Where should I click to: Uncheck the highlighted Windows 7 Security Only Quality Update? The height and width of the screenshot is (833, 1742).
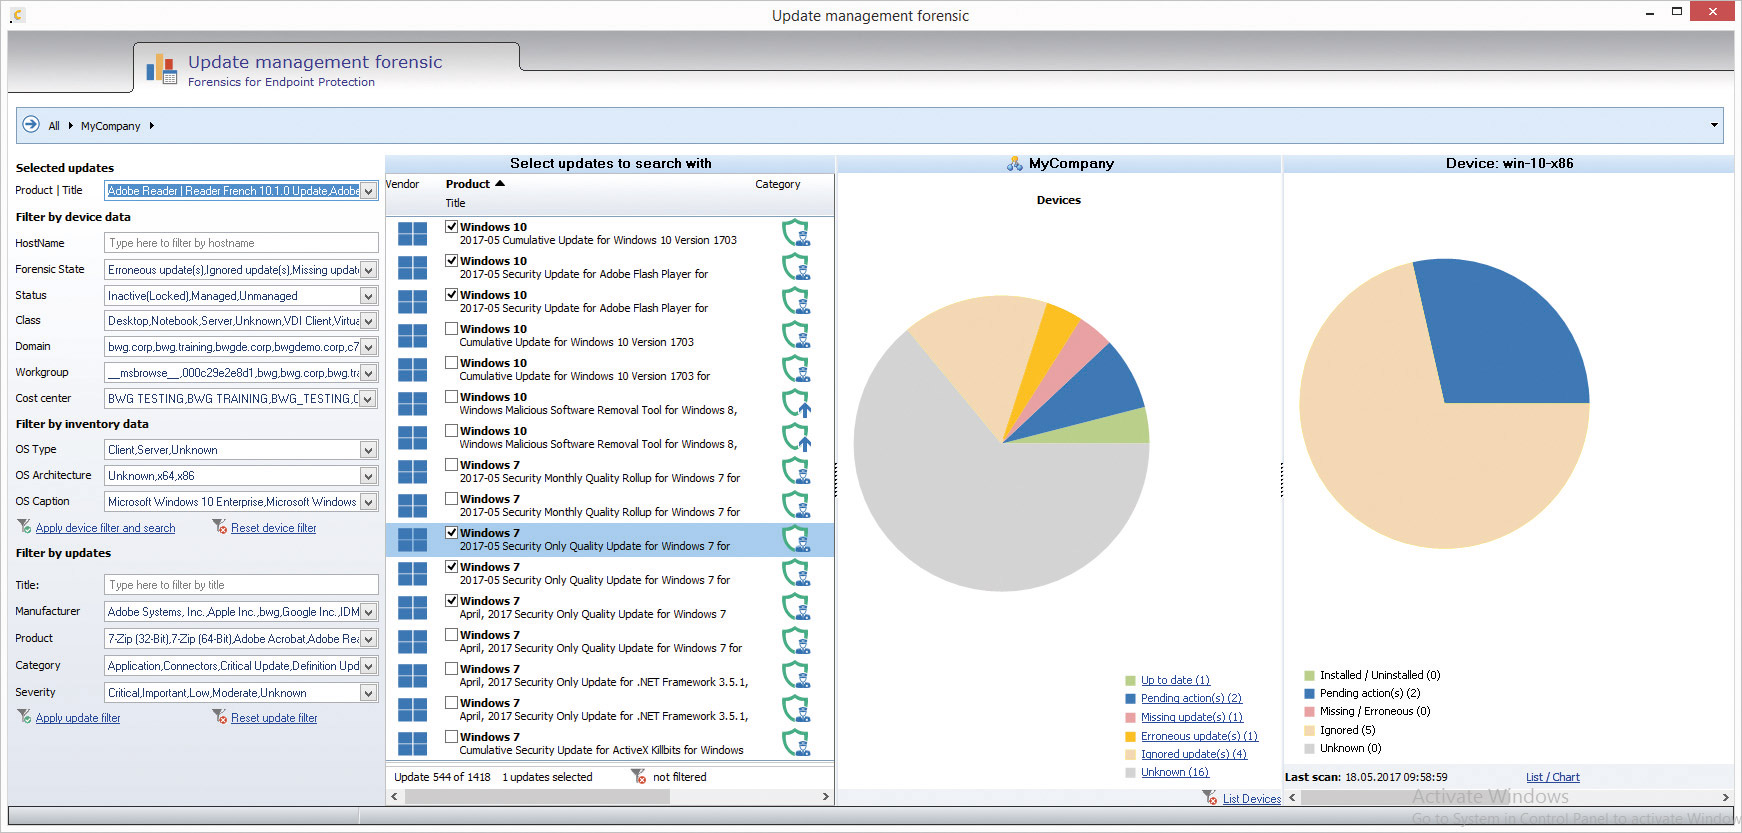452,532
